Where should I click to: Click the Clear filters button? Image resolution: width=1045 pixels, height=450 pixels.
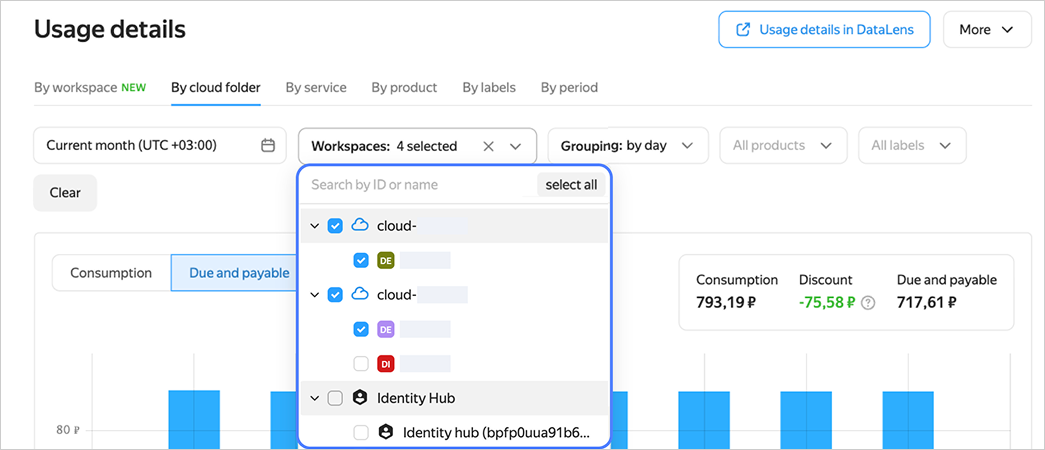point(65,193)
